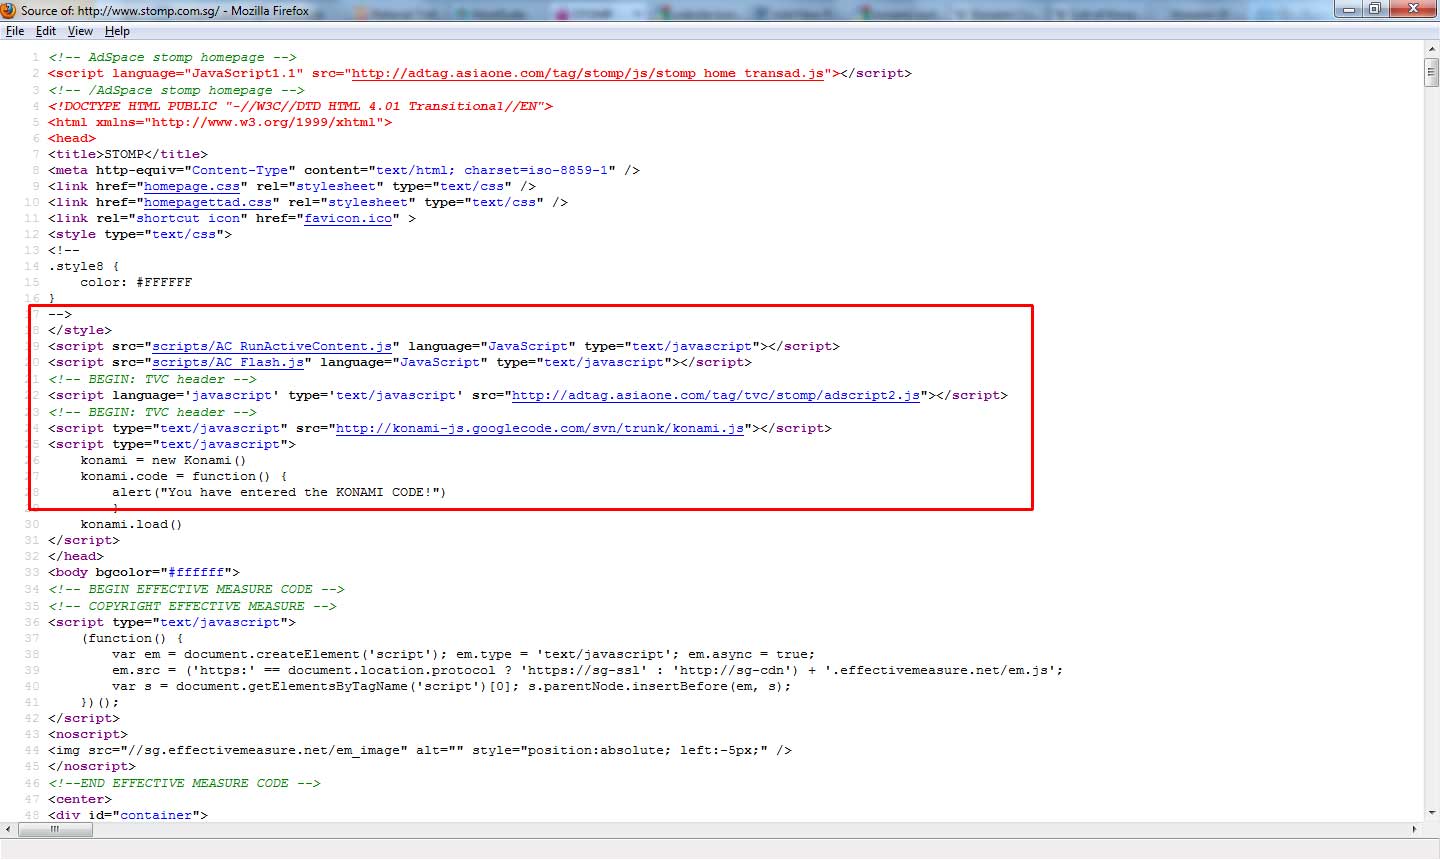Click the 'COPYRIGHT EFFECTIVE MEASURE' comment
1440x860 pixels.
(x=192, y=606)
